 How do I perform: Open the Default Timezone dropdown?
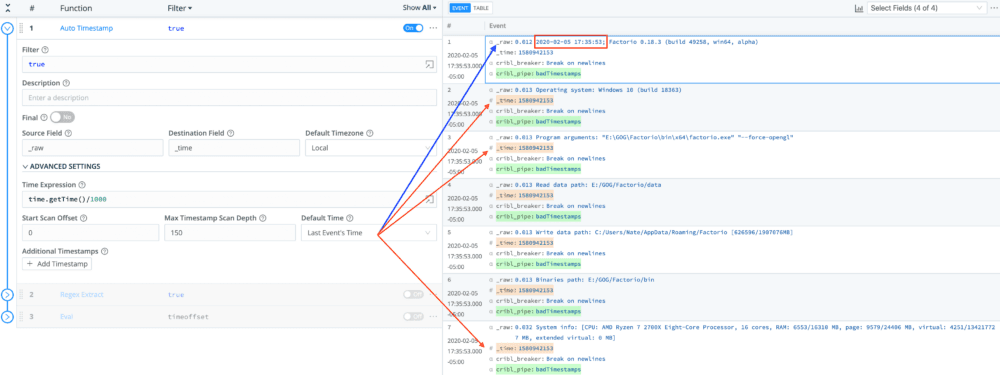371,148
